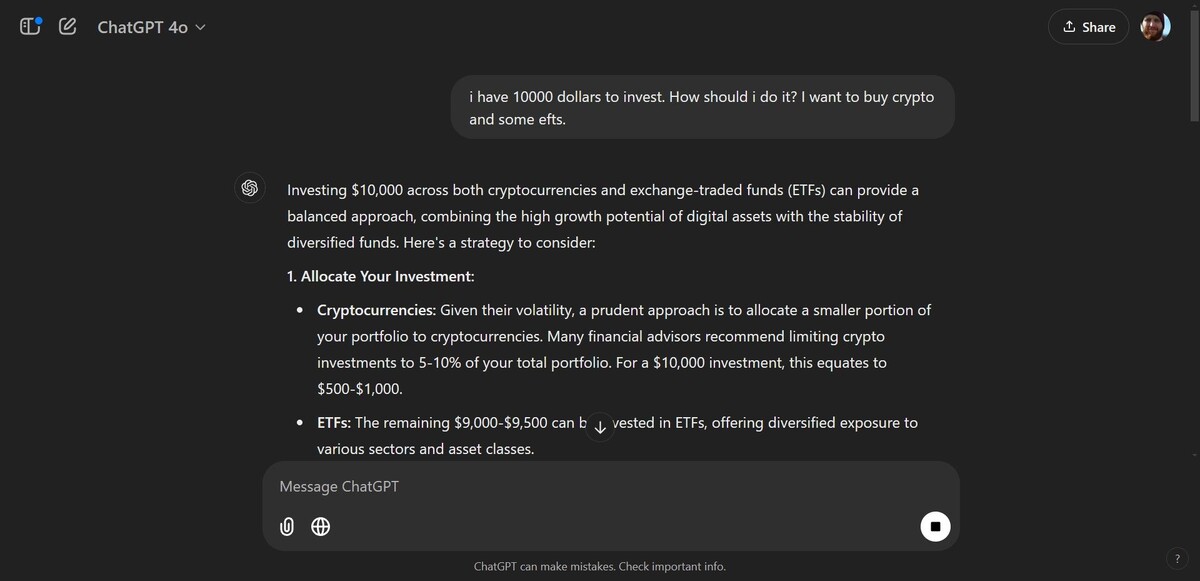
Task: Select the user's 10000 dollars message bubble
Action: pyautogui.click(x=702, y=108)
